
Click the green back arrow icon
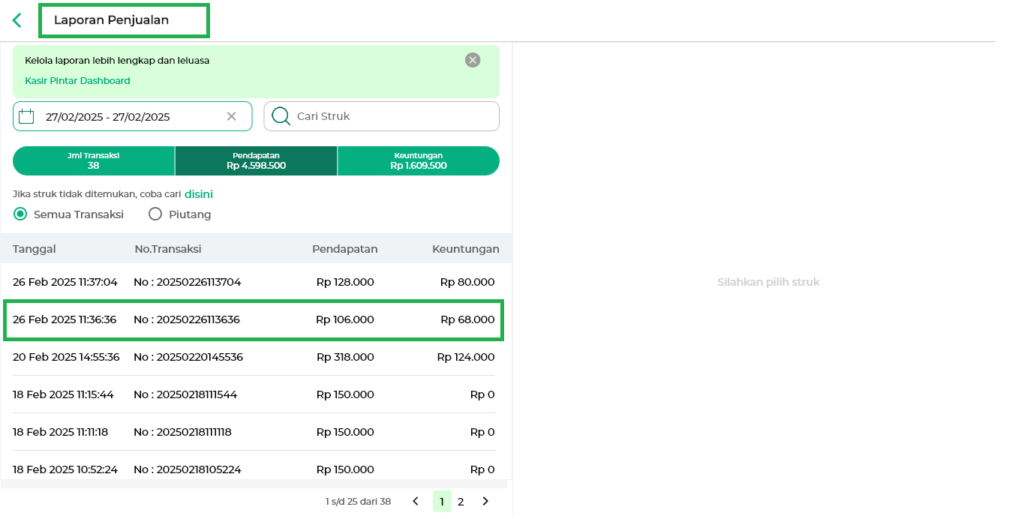coord(17,20)
